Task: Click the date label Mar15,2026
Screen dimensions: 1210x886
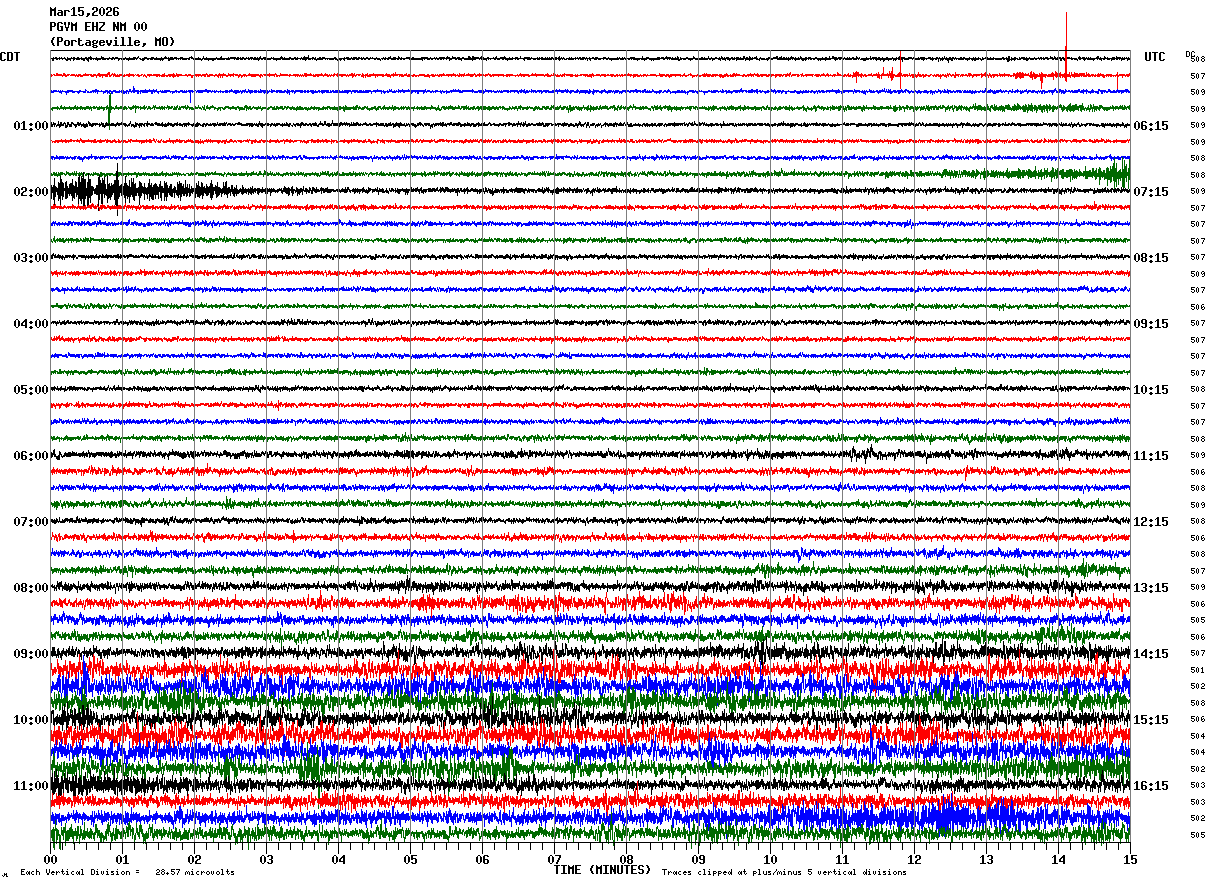Action: coord(84,12)
